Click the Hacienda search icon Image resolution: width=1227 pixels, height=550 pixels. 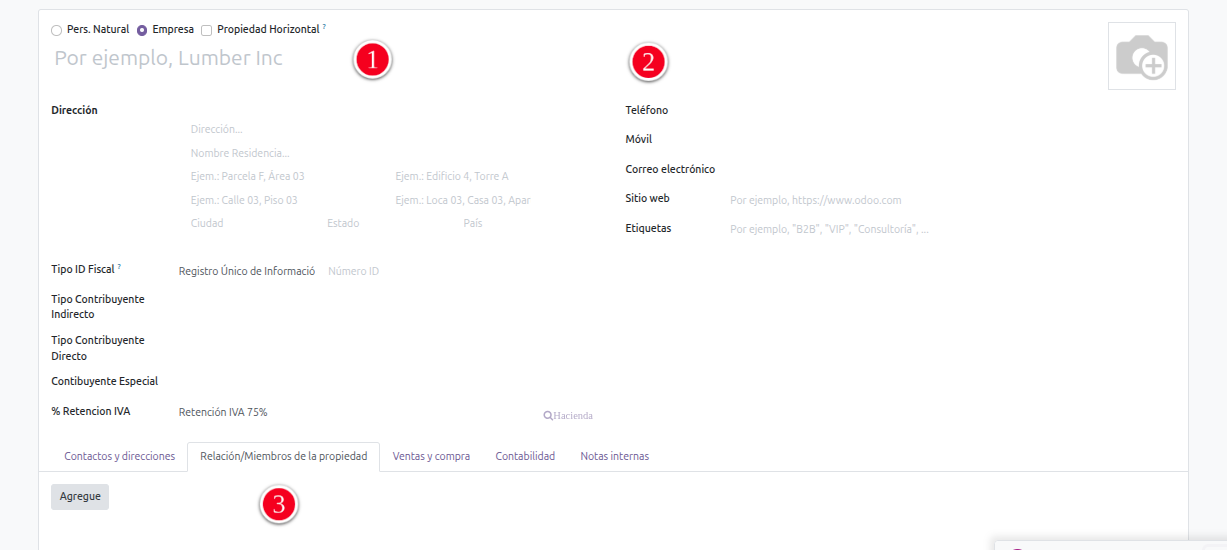pyautogui.click(x=548, y=416)
